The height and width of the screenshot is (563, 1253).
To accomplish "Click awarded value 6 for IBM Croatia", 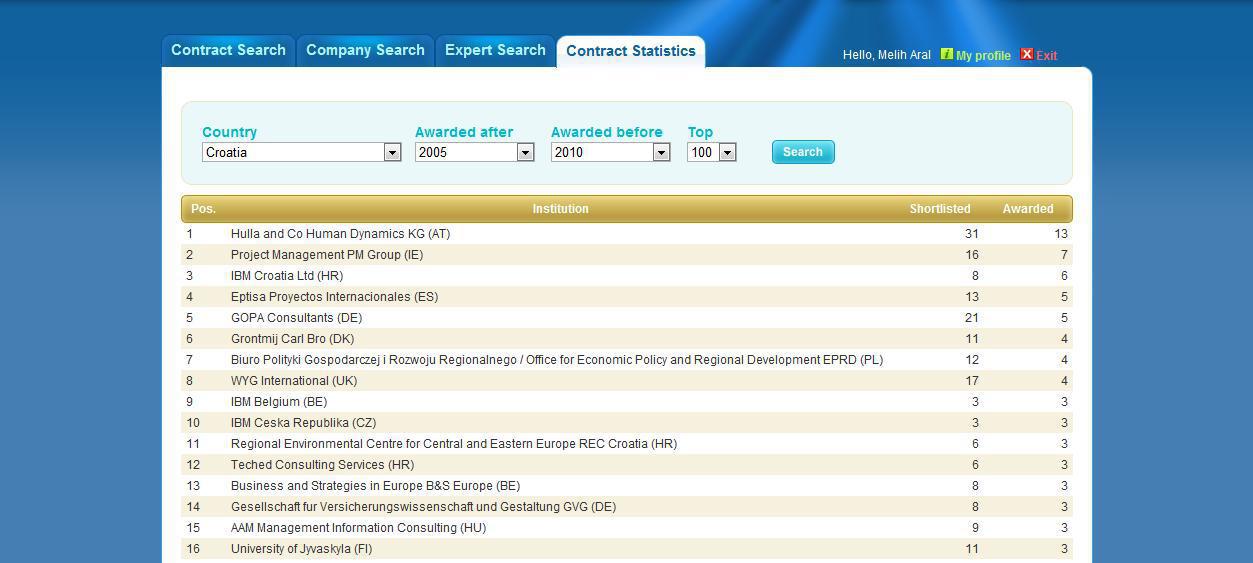I will [1064, 276].
